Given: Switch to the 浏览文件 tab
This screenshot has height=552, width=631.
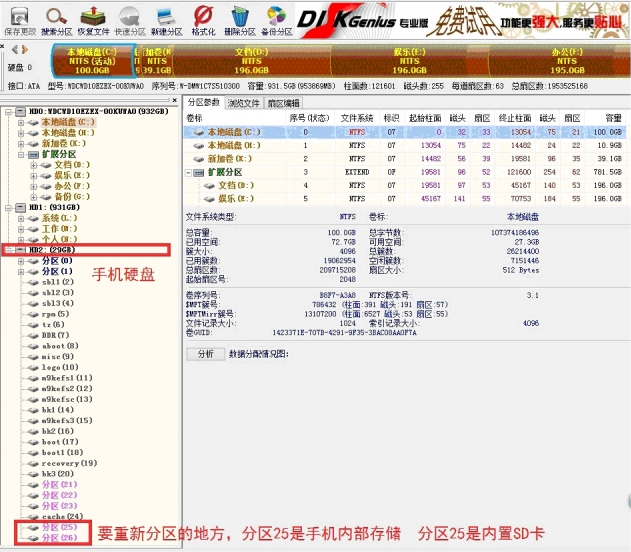Looking at the screenshot, I should click(x=243, y=103).
